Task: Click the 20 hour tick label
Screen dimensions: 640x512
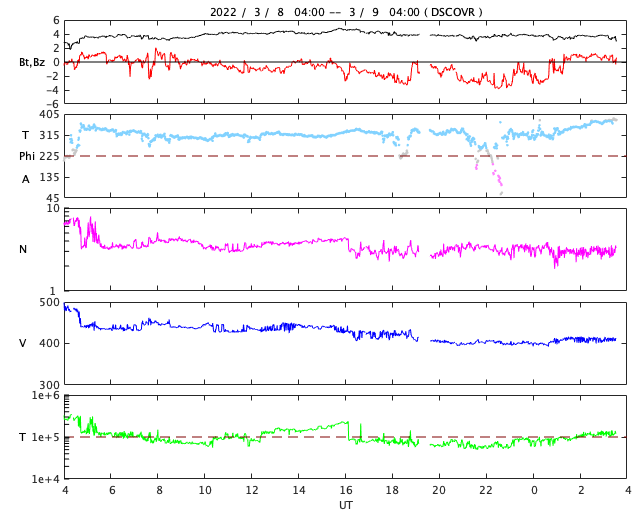Action: (439, 490)
